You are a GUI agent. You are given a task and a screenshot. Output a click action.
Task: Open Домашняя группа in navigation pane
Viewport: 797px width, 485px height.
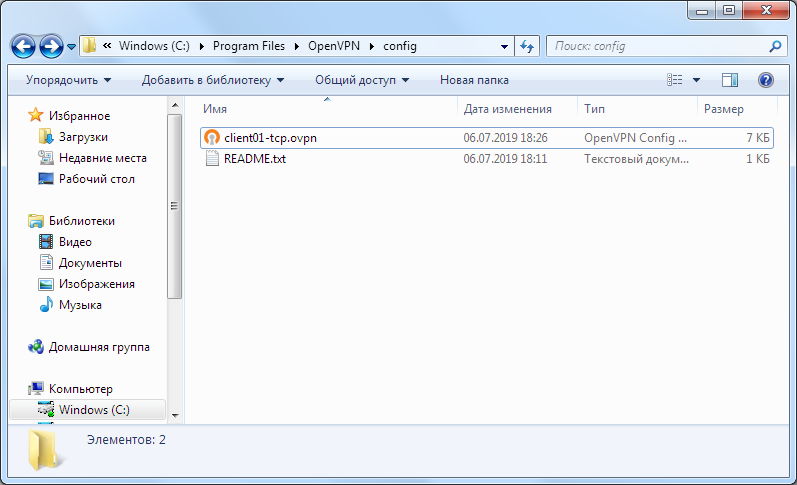pyautogui.click(x=99, y=347)
